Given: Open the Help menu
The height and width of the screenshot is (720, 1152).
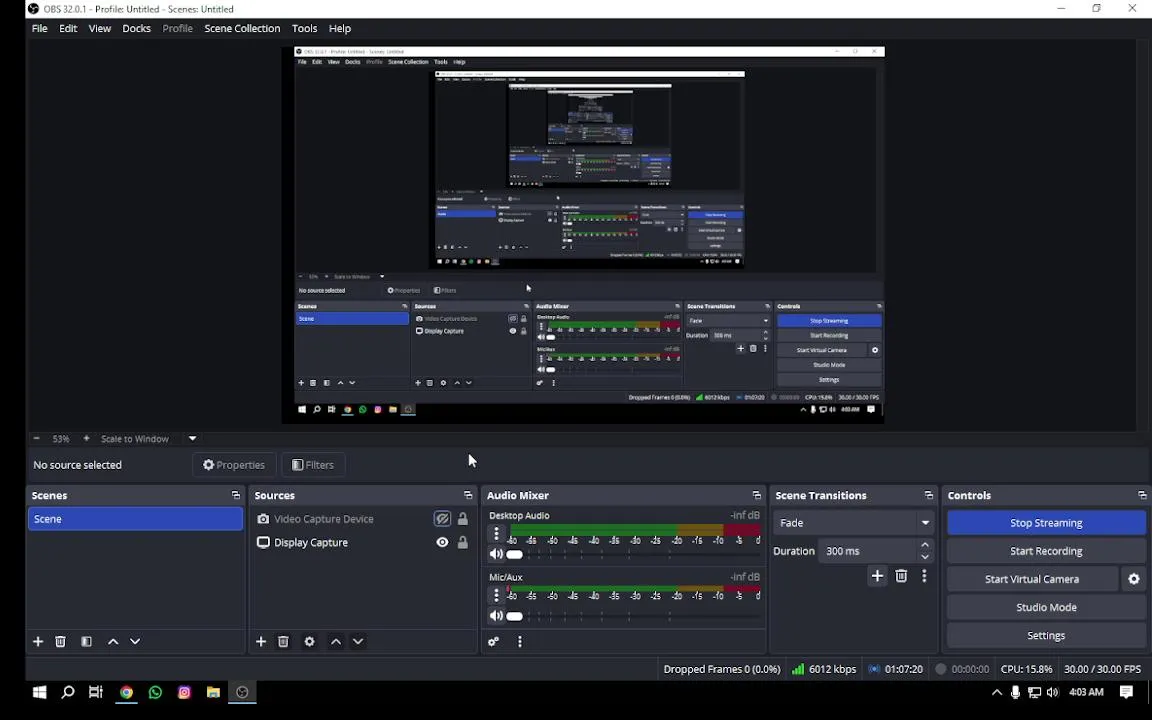Looking at the screenshot, I should [x=339, y=28].
